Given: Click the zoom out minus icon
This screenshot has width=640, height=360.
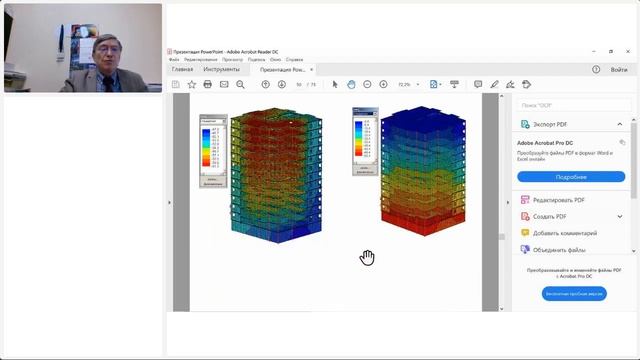Looking at the screenshot, I should click(367, 84).
